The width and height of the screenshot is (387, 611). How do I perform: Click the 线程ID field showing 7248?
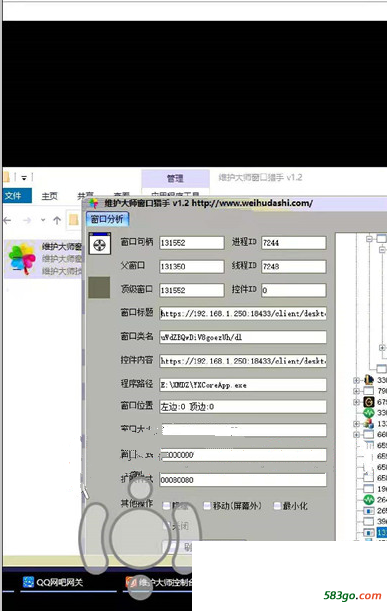pyautogui.click(x=294, y=267)
